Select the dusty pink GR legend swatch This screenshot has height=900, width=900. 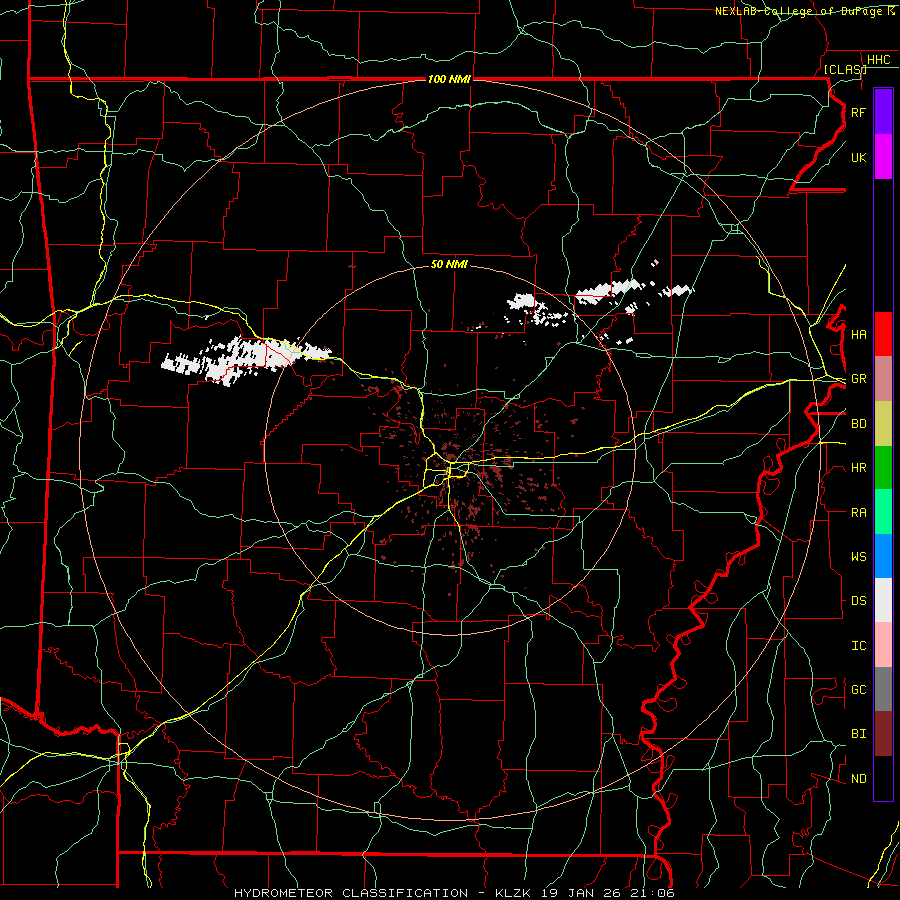pos(883,379)
